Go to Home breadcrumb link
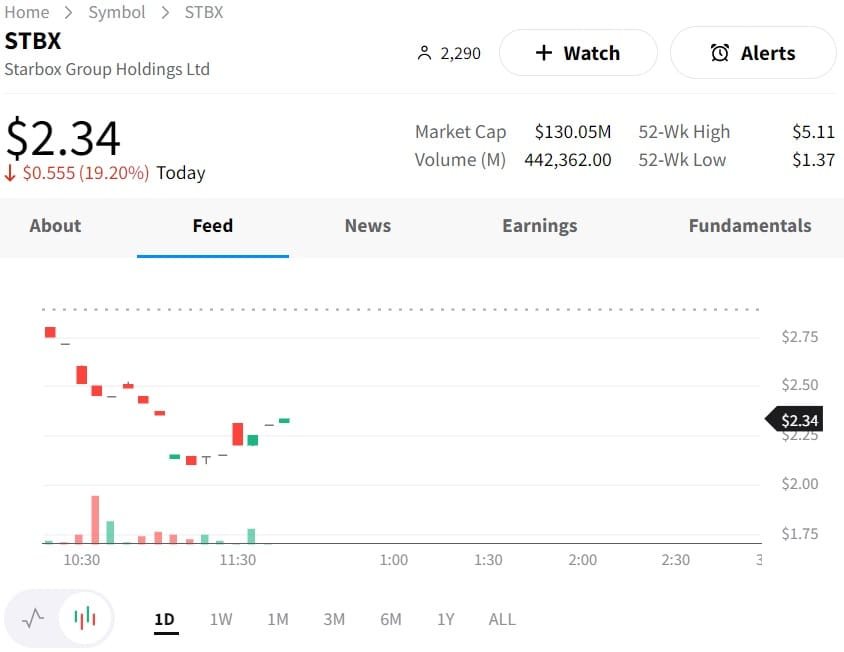Viewport: 844px width, 652px height. click(27, 12)
